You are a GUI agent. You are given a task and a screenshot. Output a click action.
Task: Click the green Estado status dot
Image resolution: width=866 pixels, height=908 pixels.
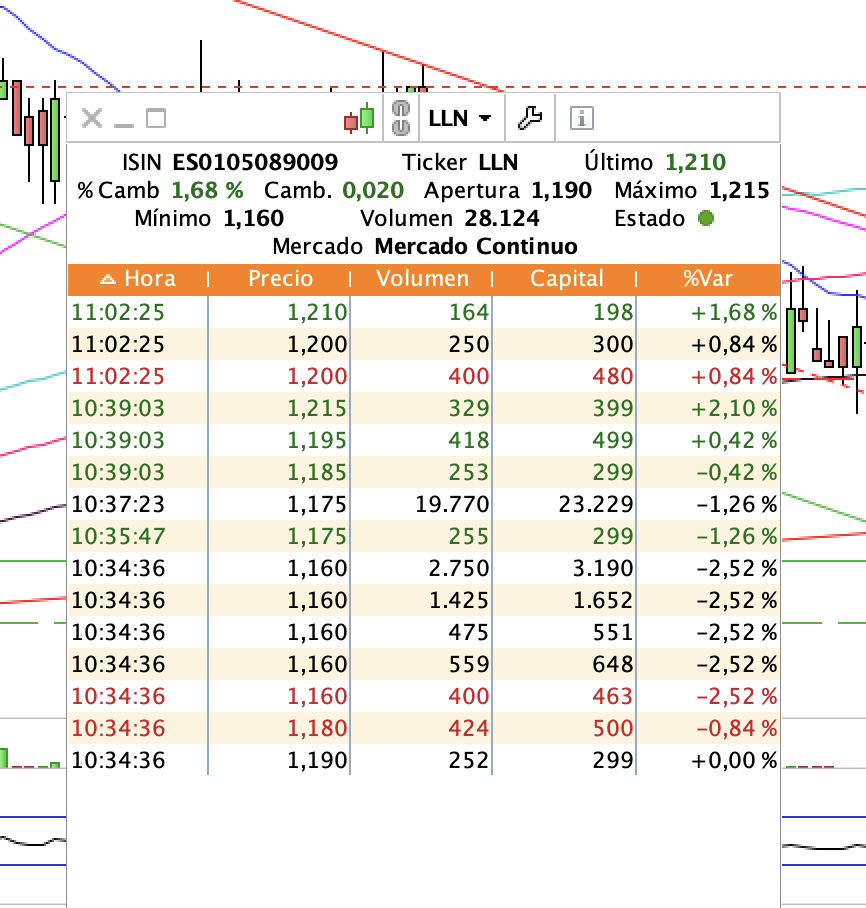[x=706, y=218]
